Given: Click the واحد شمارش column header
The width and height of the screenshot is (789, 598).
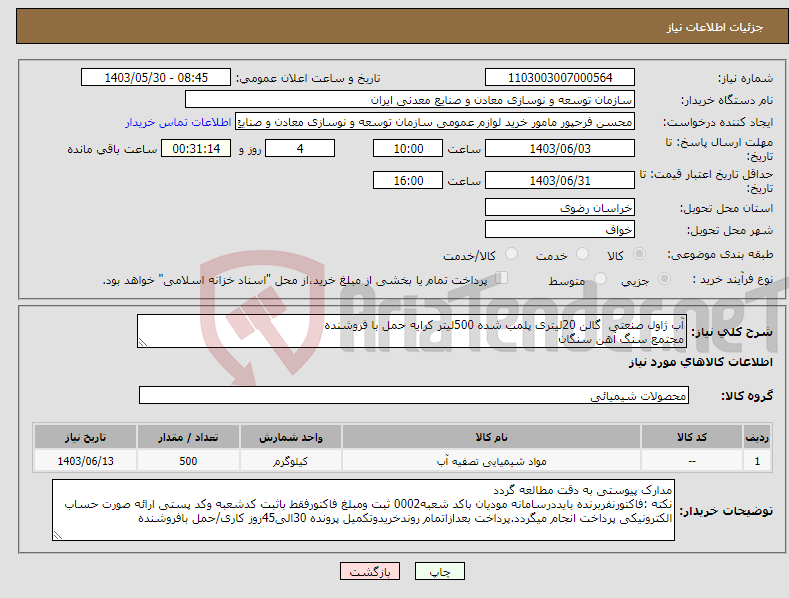Looking at the screenshot, I should (291, 437).
